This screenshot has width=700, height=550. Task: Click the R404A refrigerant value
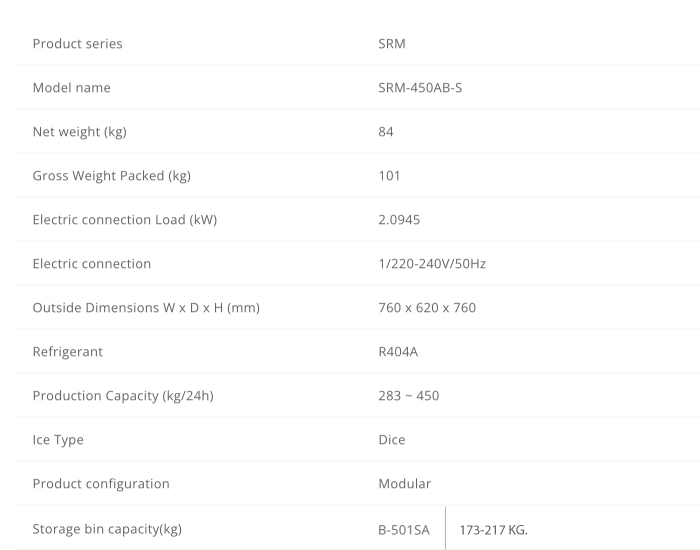click(400, 352)
